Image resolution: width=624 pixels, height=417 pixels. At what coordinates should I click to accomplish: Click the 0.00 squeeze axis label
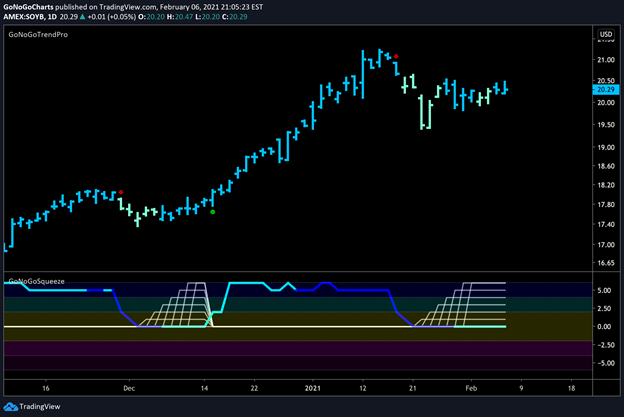(604, 327)
